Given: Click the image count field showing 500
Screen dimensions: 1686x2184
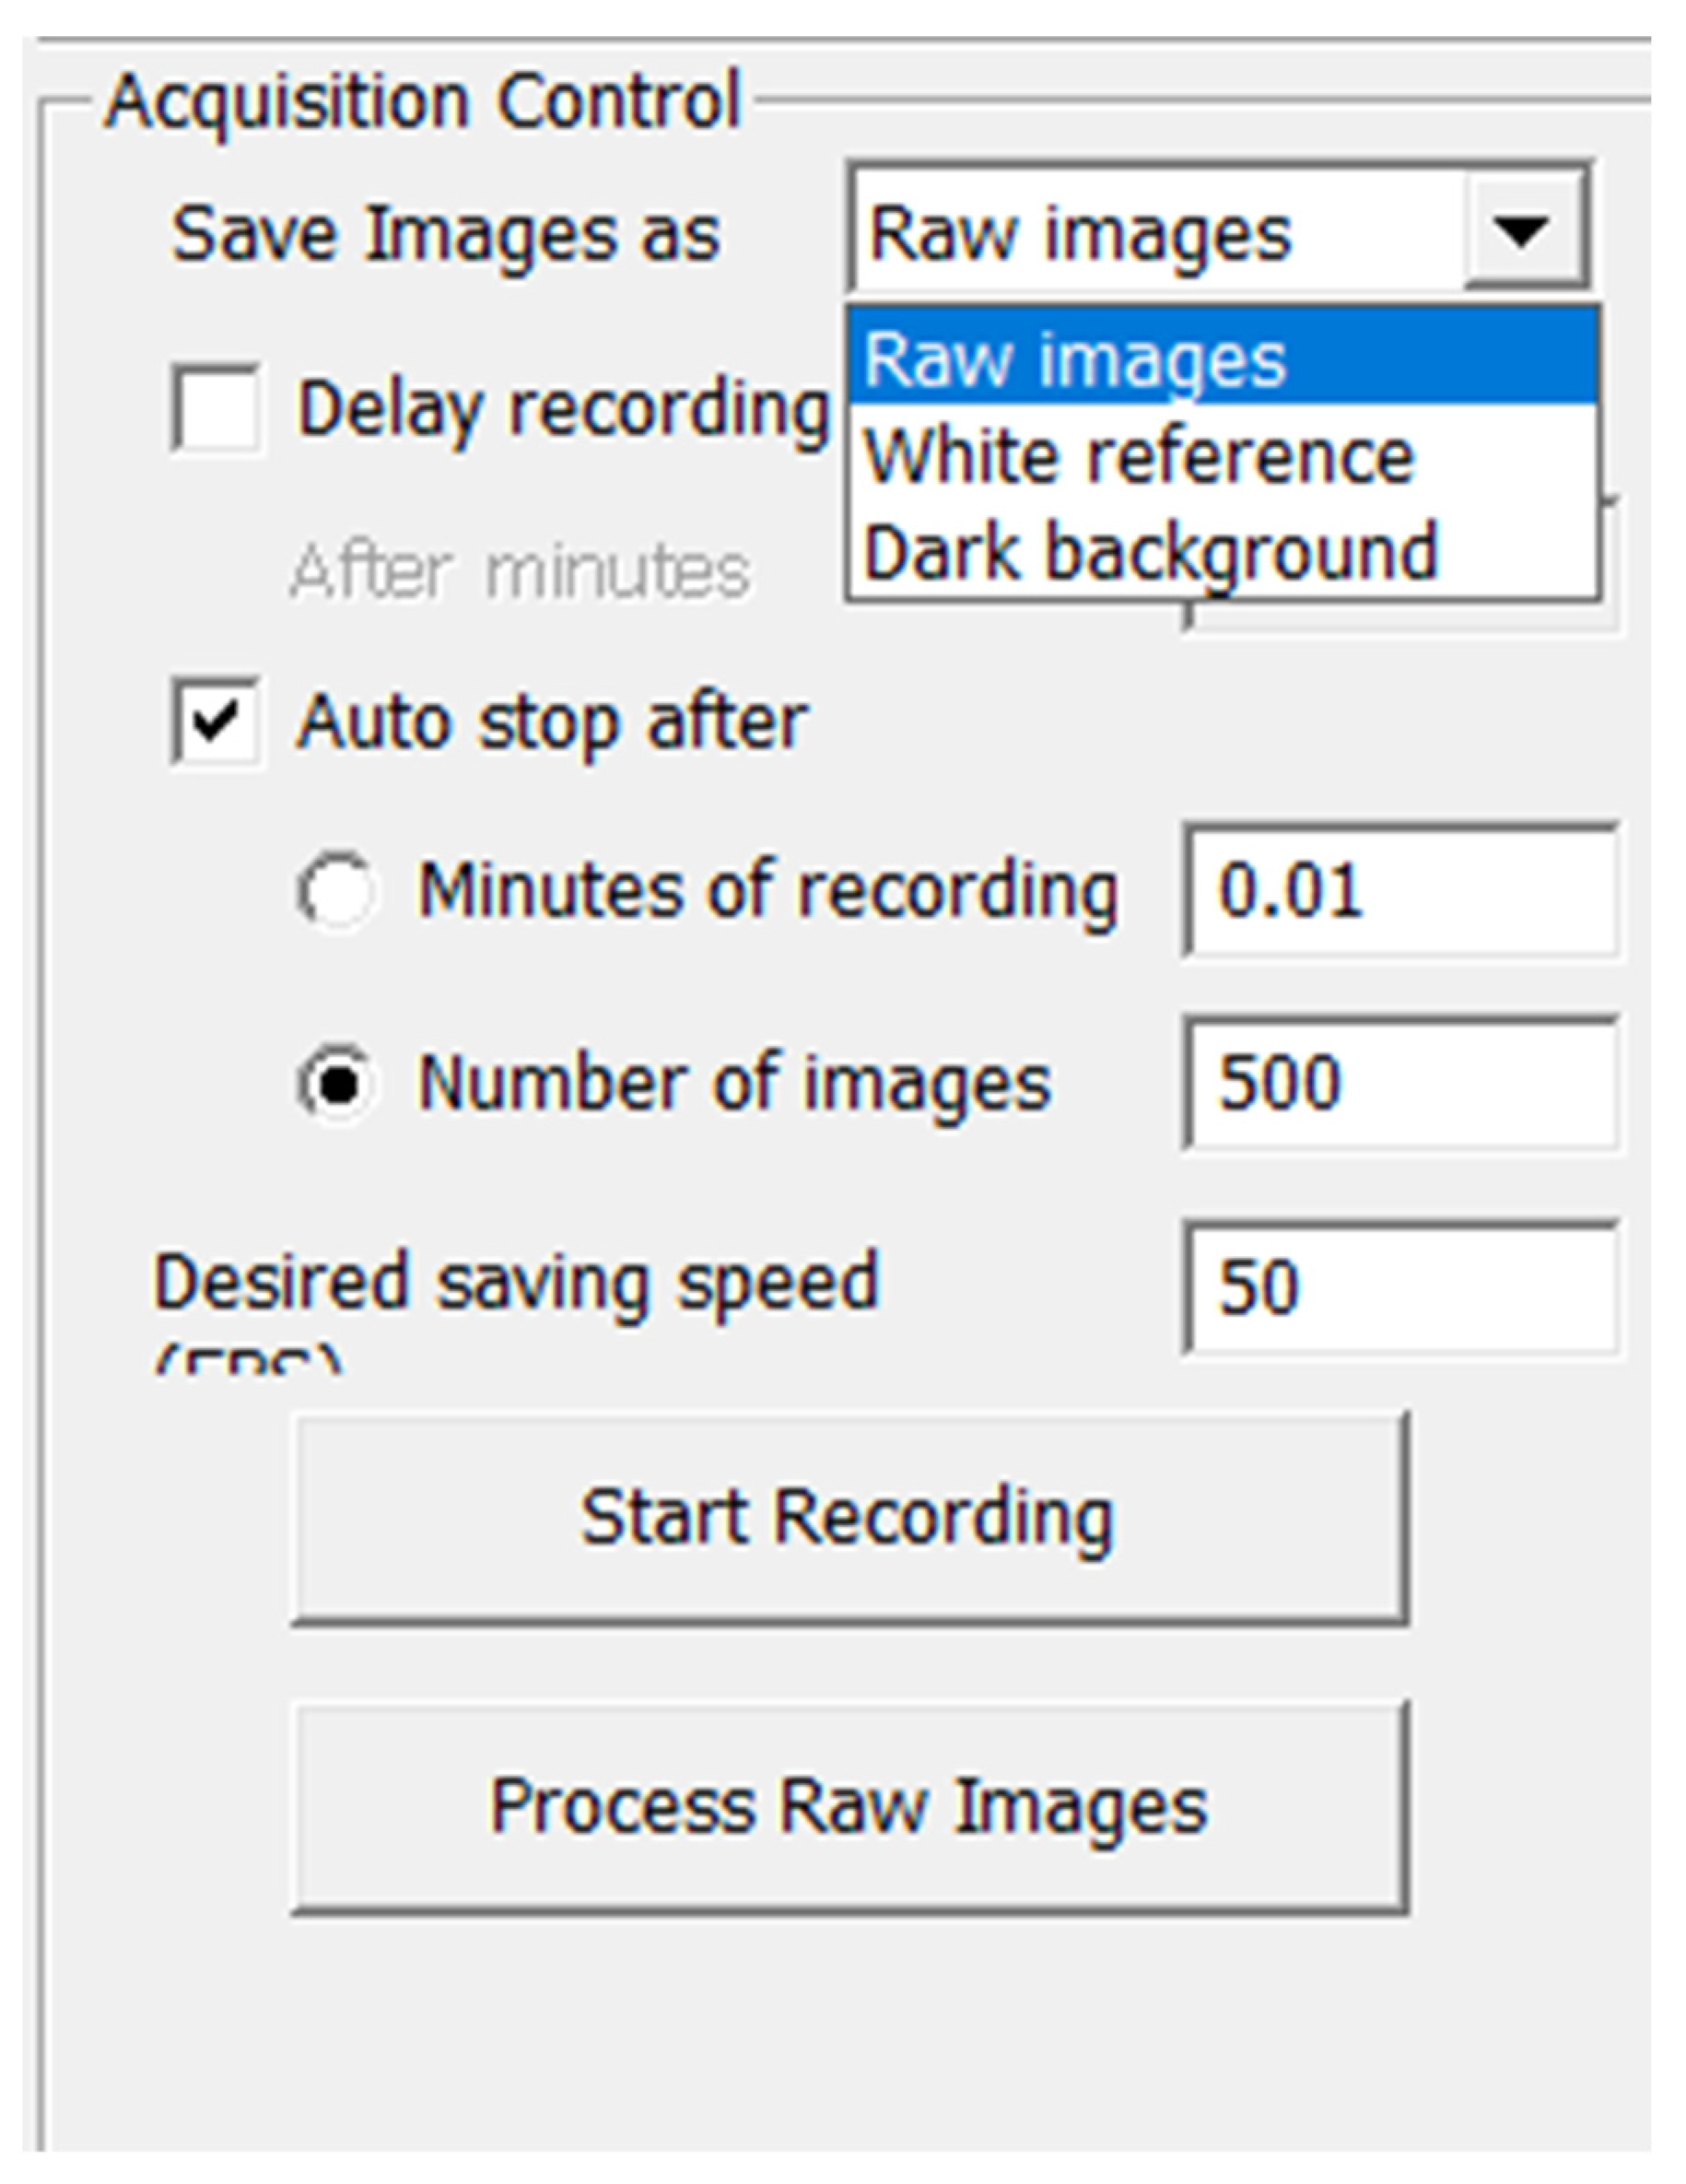Looking at the screenshot, I should coord(1400,1083).
